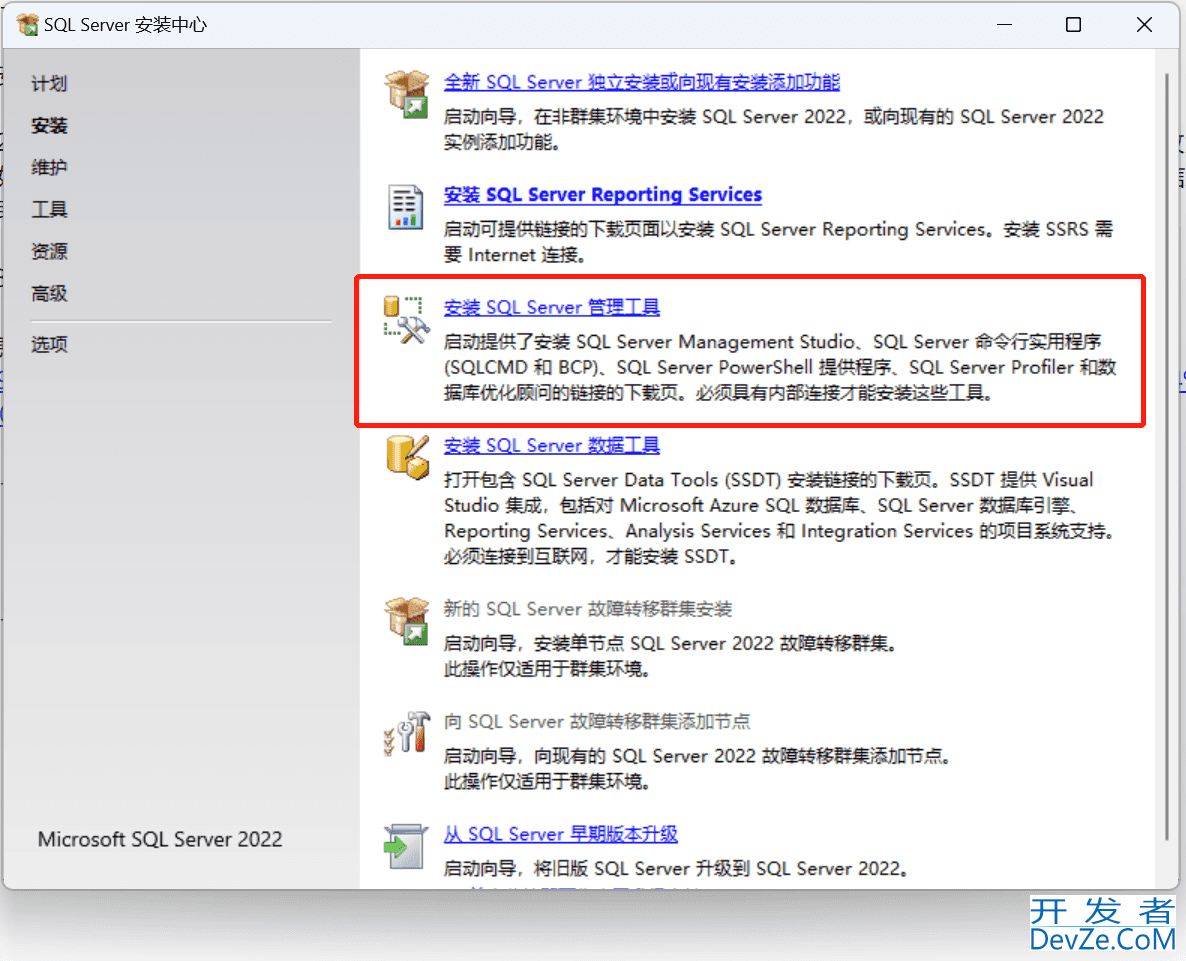
Task: Maximize the SQL Server 安装中心 window
Action: (x=1073, y=25)
